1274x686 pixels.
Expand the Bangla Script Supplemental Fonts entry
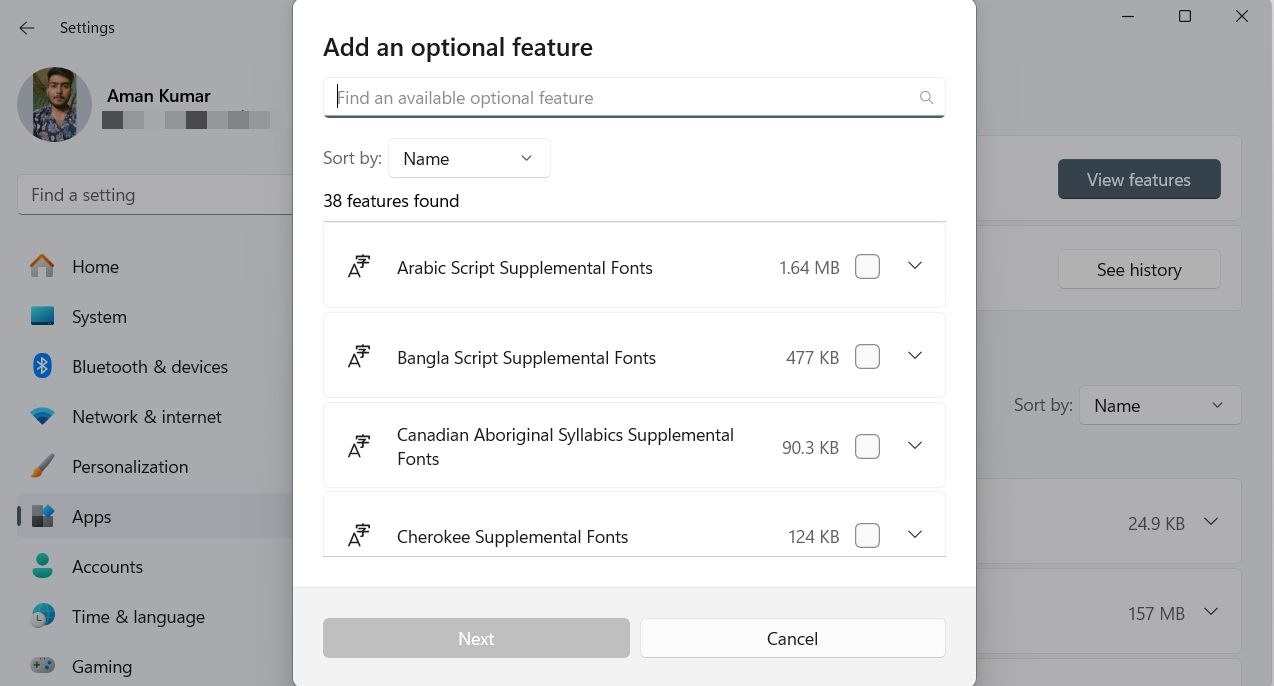coord(914,356)
